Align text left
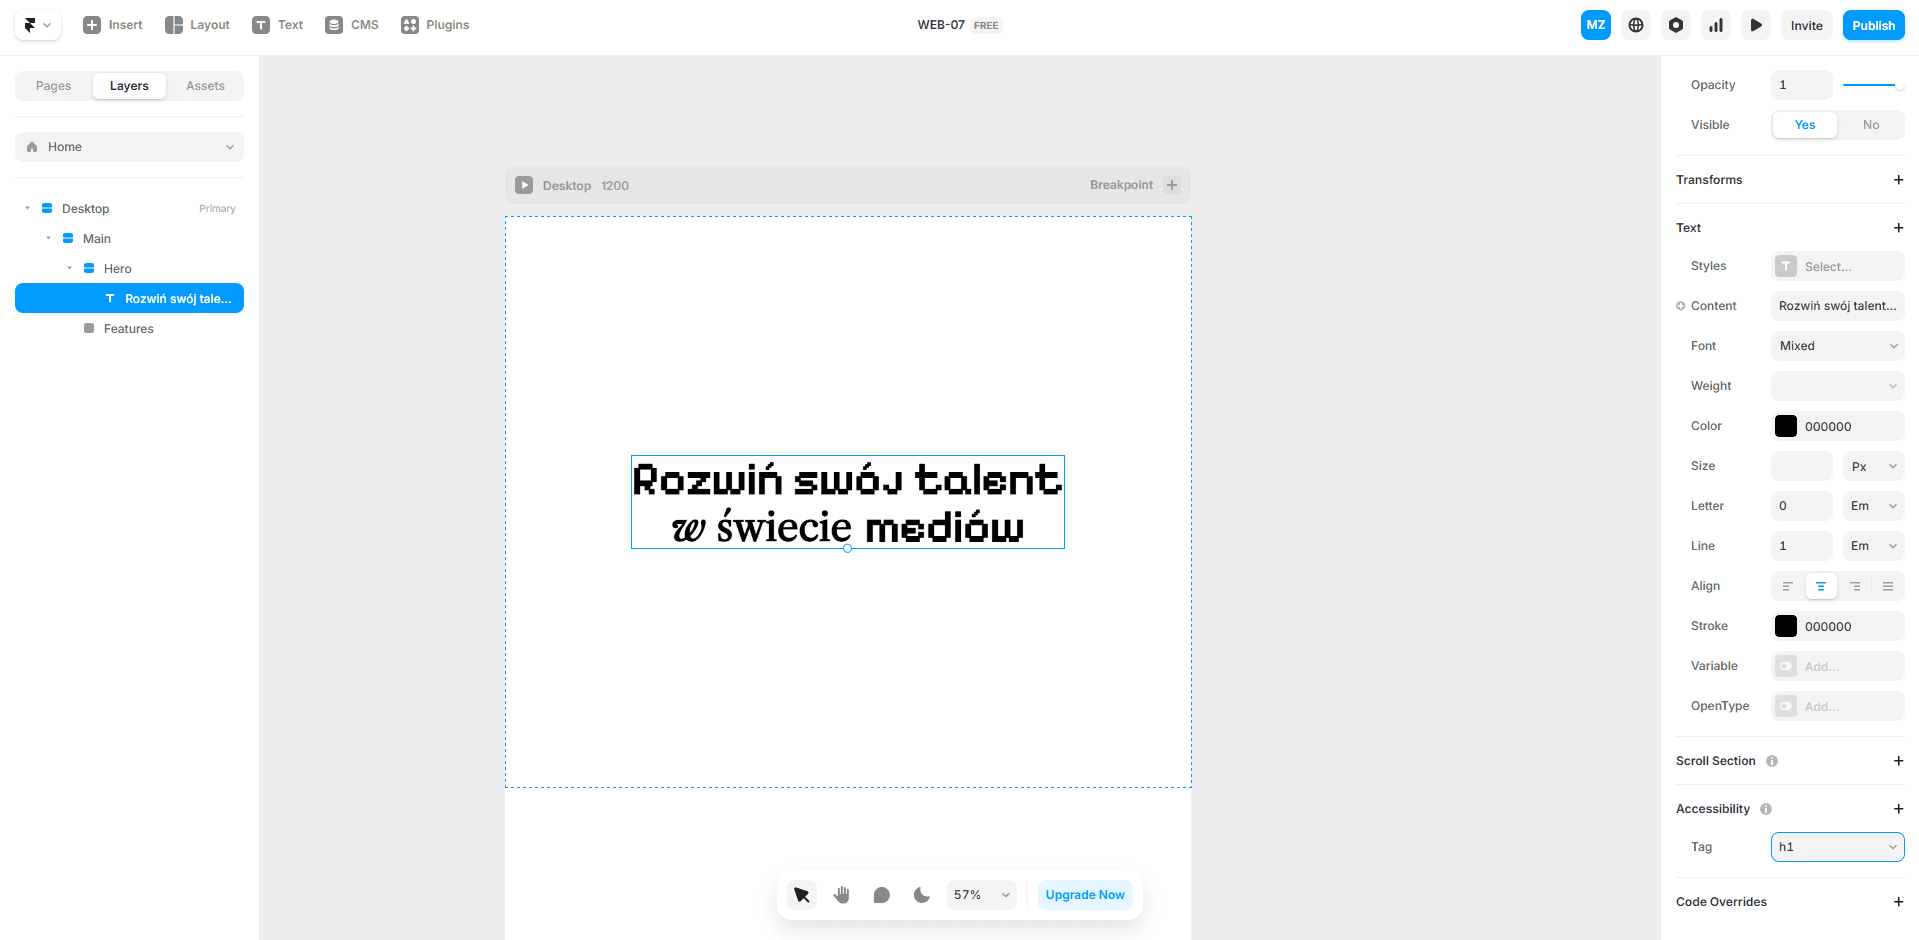This screenshot has width=1919, height=940. (1787, 586)
